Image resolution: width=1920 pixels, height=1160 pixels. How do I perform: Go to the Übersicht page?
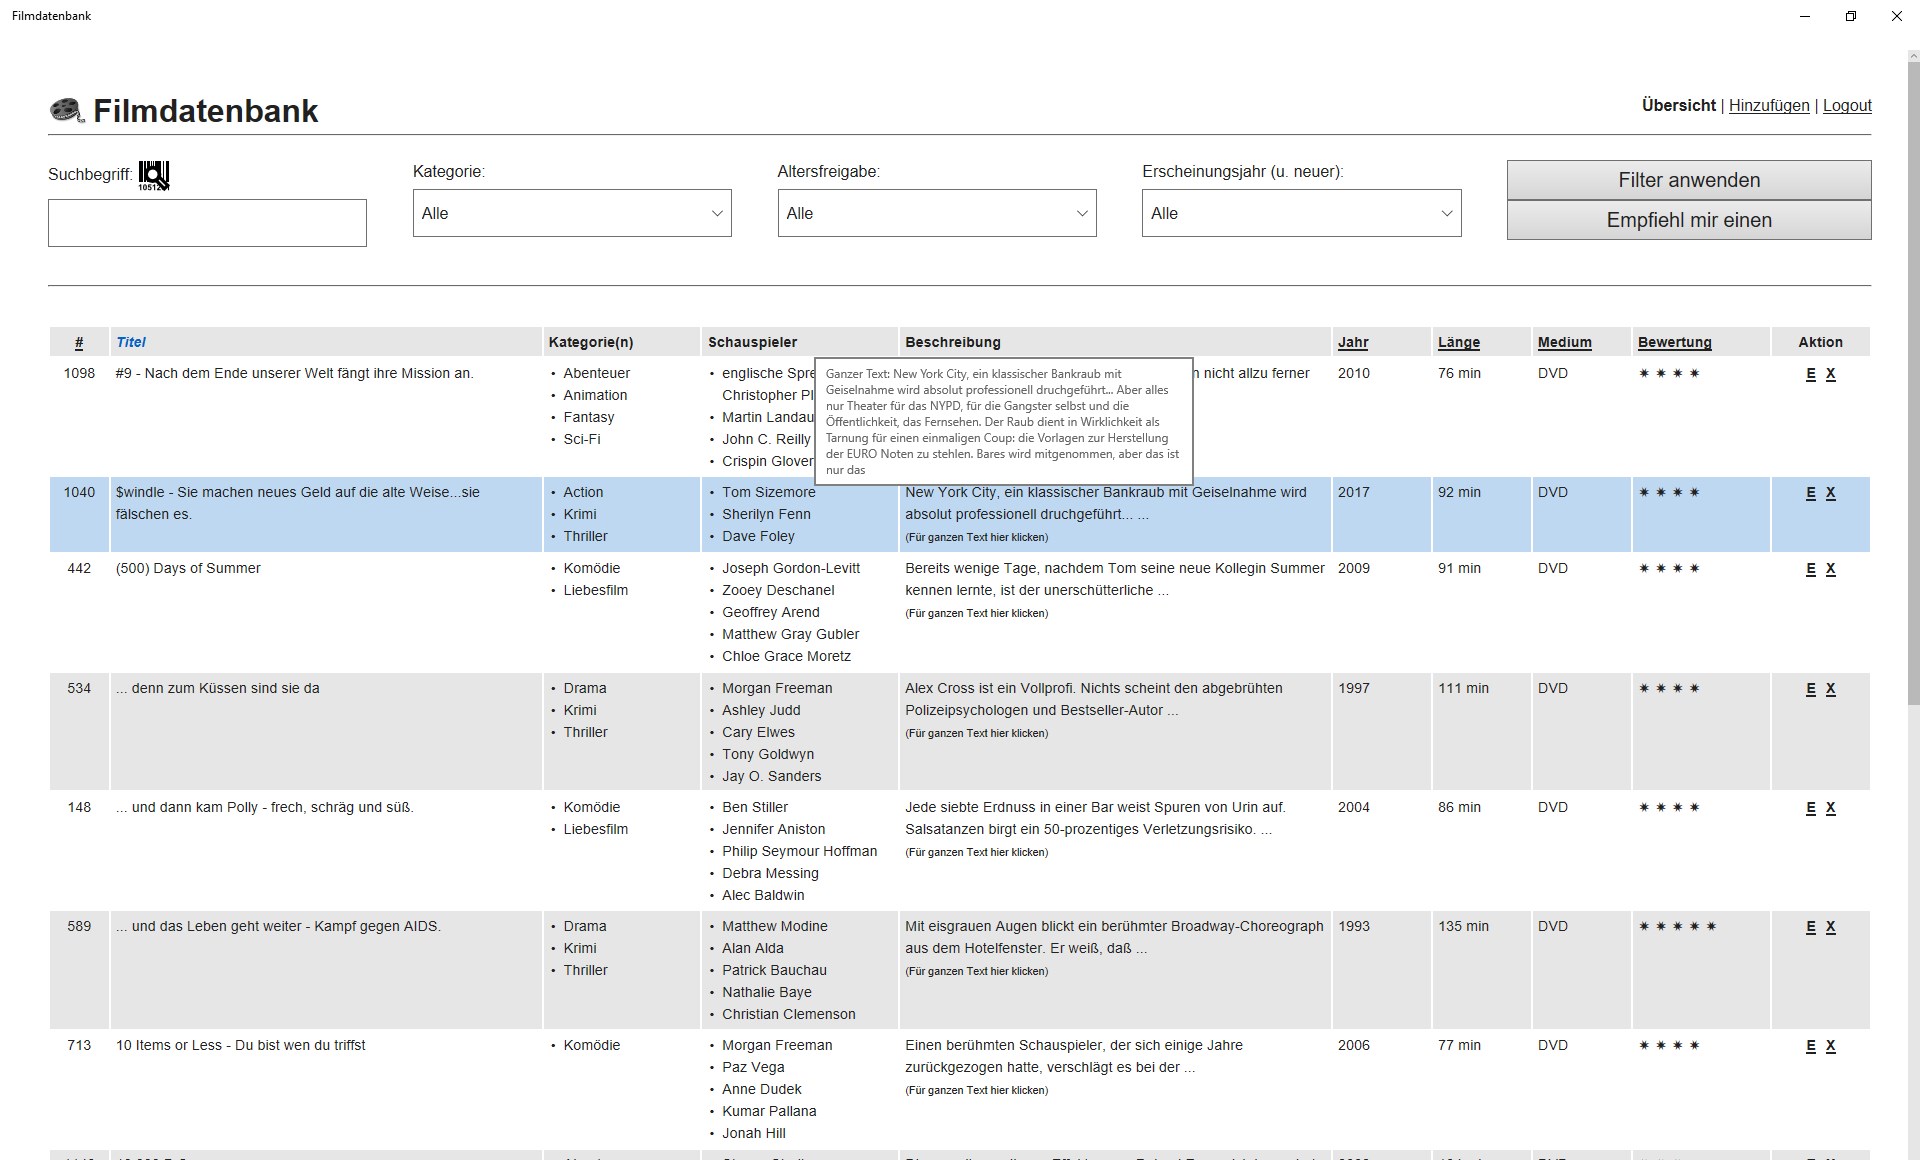click(1678, 105)
